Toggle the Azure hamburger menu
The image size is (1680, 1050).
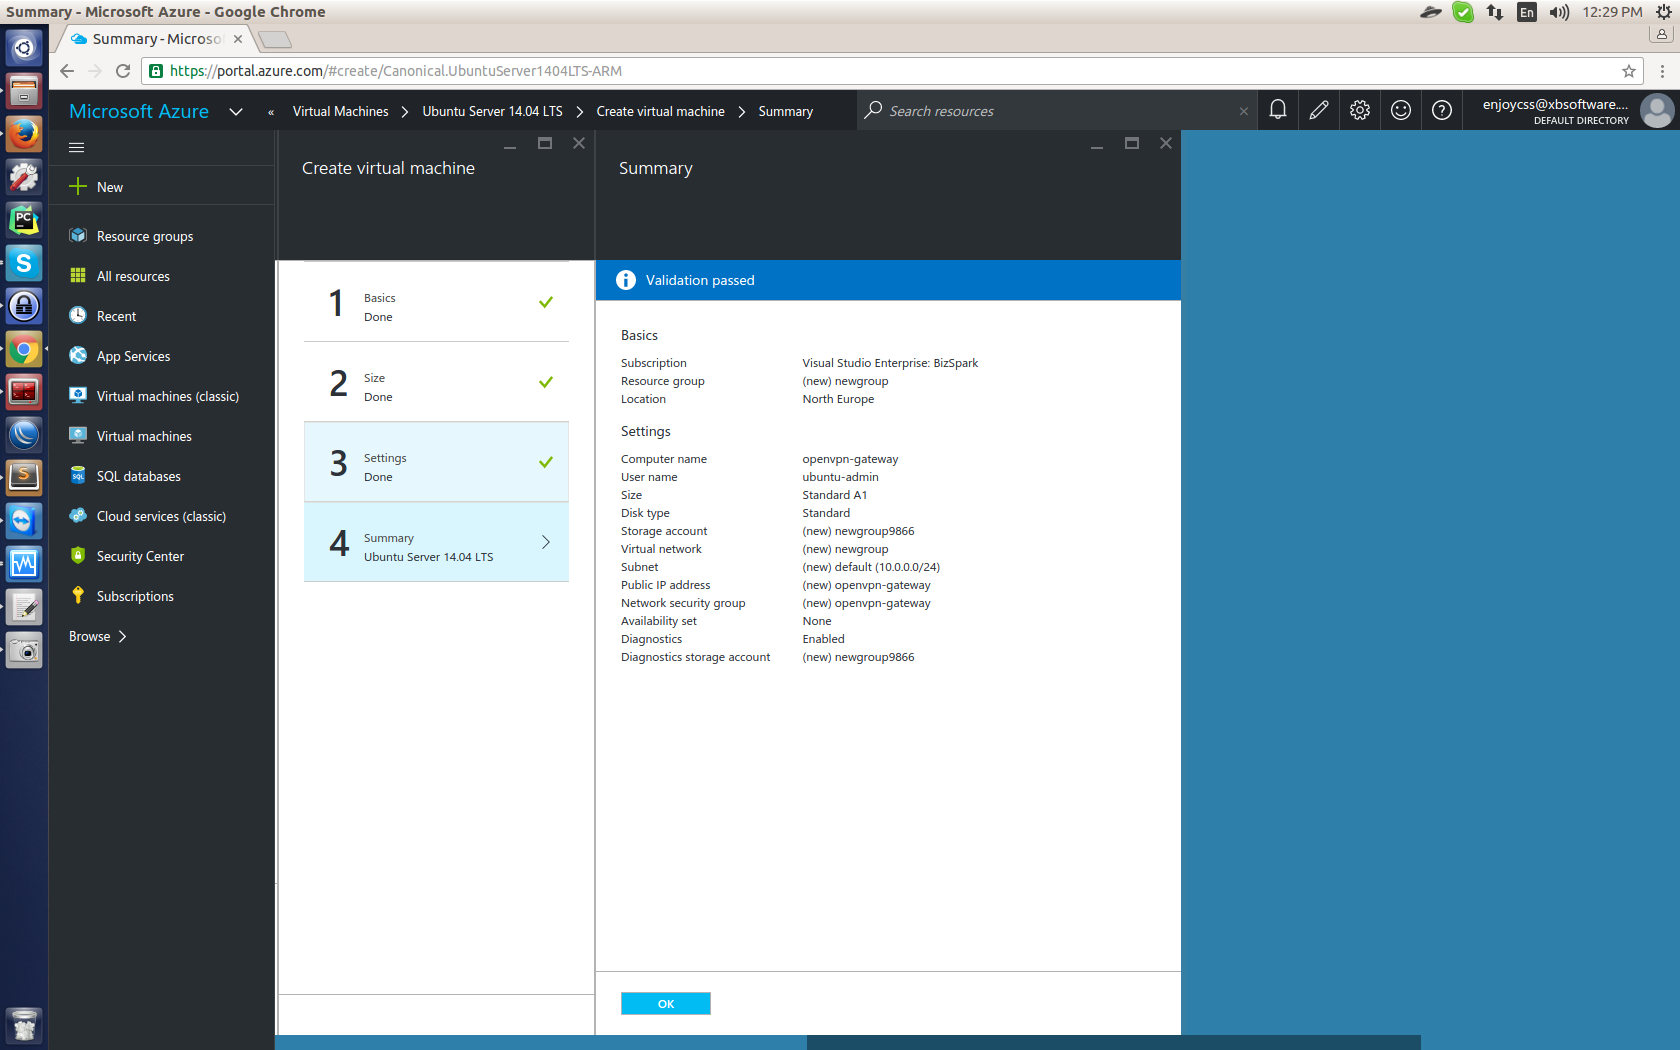click(x=76, y=146)
